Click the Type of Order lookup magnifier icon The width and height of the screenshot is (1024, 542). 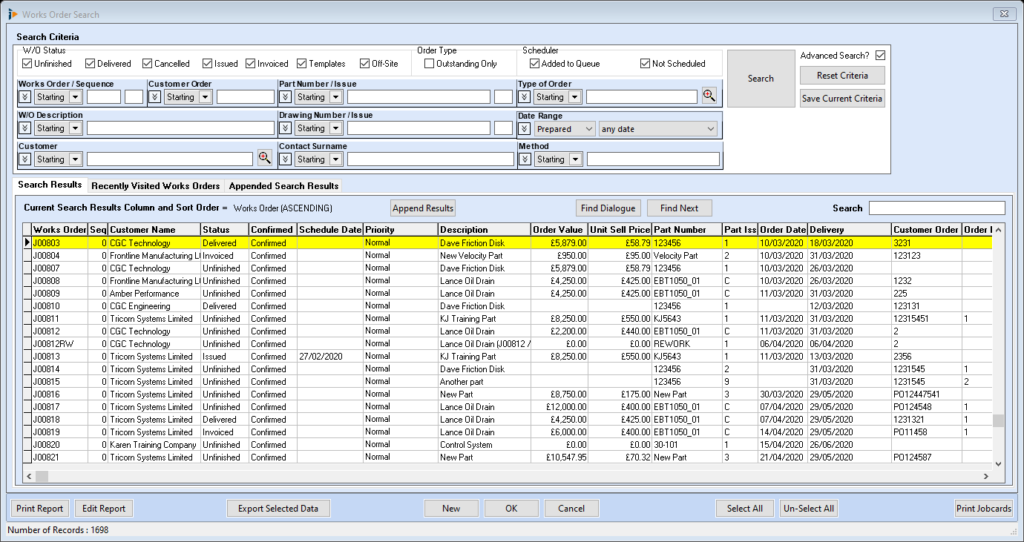click(709, 96)
